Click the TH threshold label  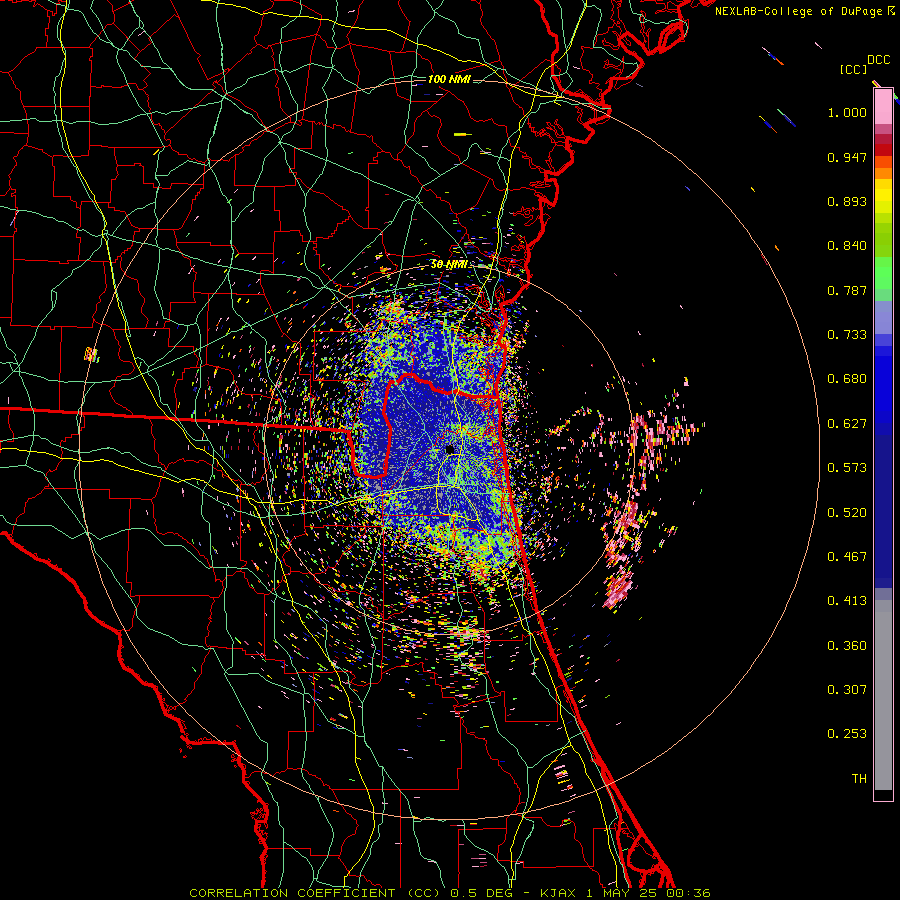(859, 779)
